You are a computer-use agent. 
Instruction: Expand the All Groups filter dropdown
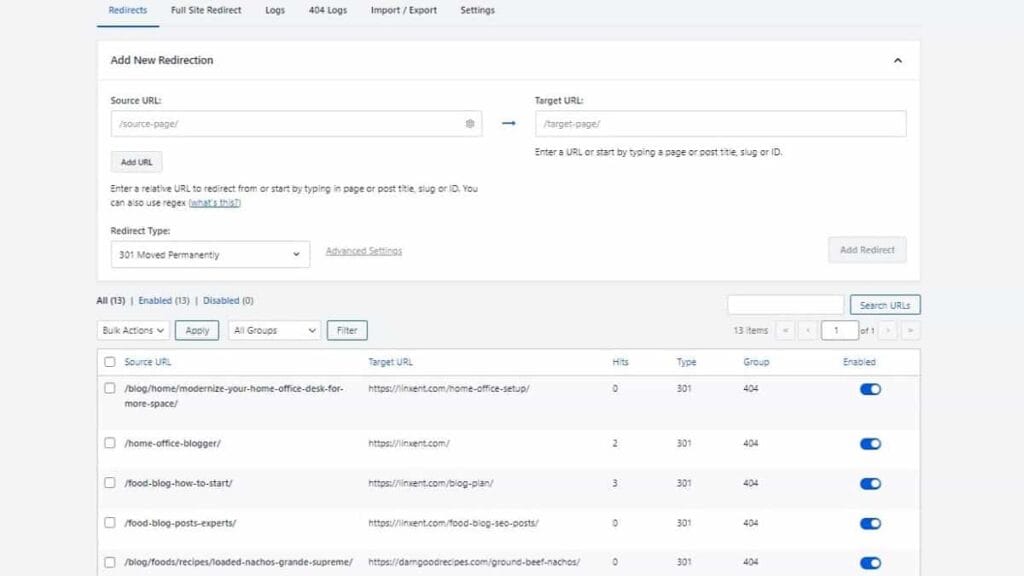(x=274, y=330)
